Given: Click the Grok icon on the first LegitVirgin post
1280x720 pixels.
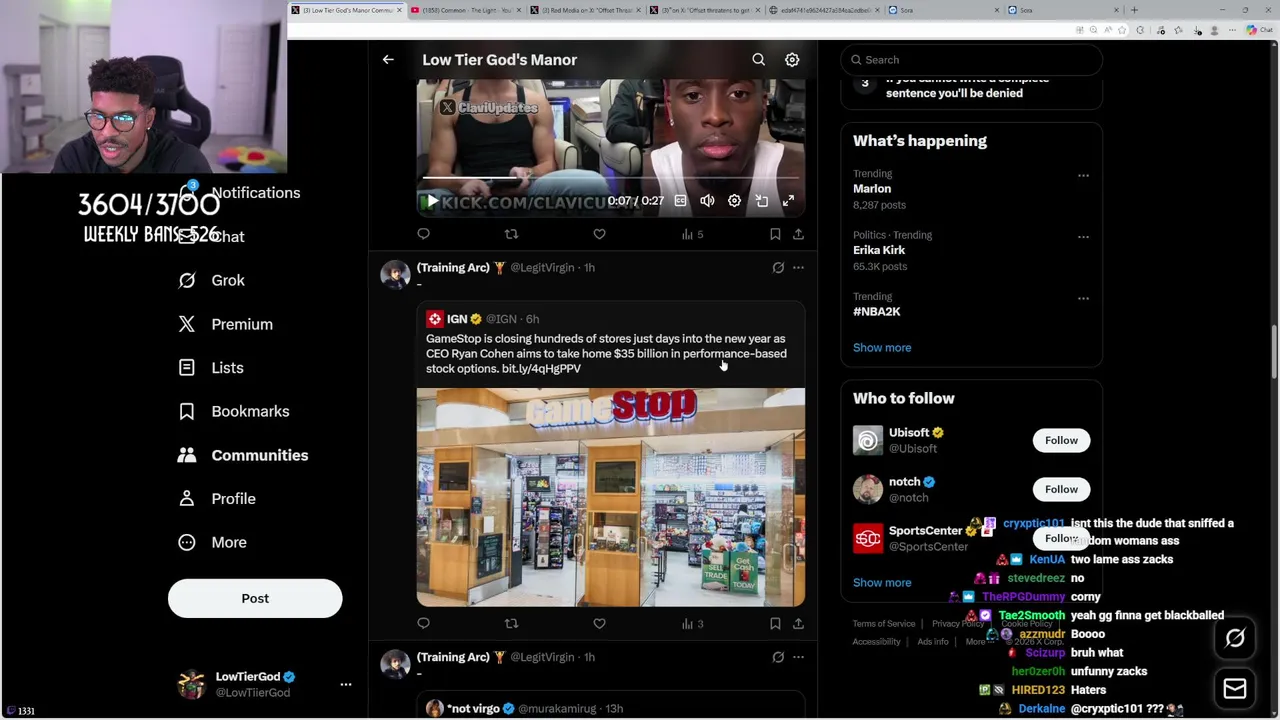Looking at the screenshot, I should click(x=778, y=268).
